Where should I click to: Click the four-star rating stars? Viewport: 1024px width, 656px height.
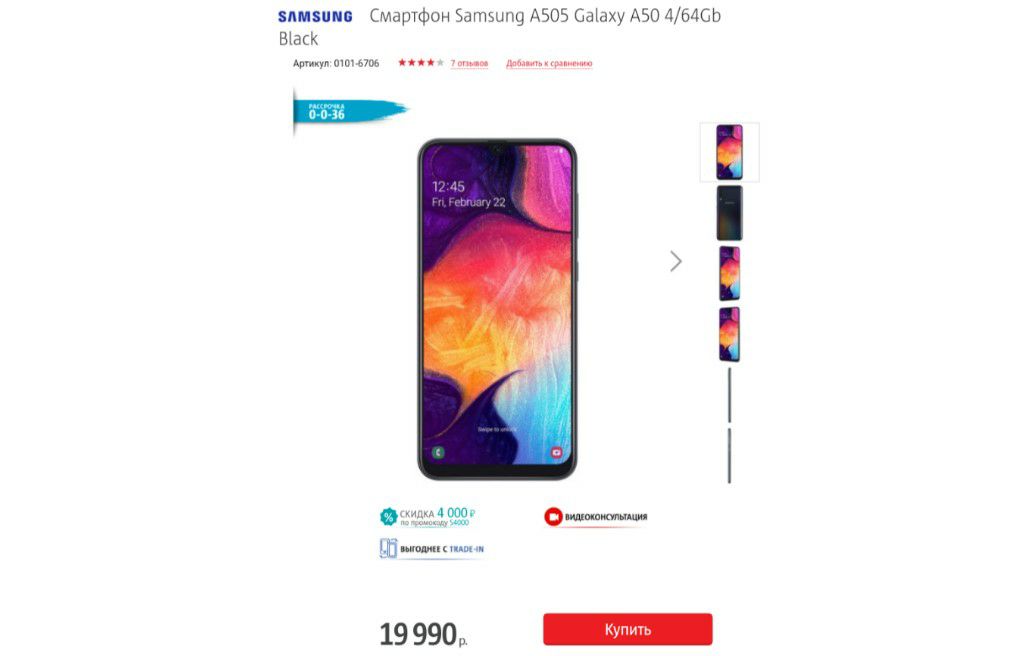[x=421, y=63]
